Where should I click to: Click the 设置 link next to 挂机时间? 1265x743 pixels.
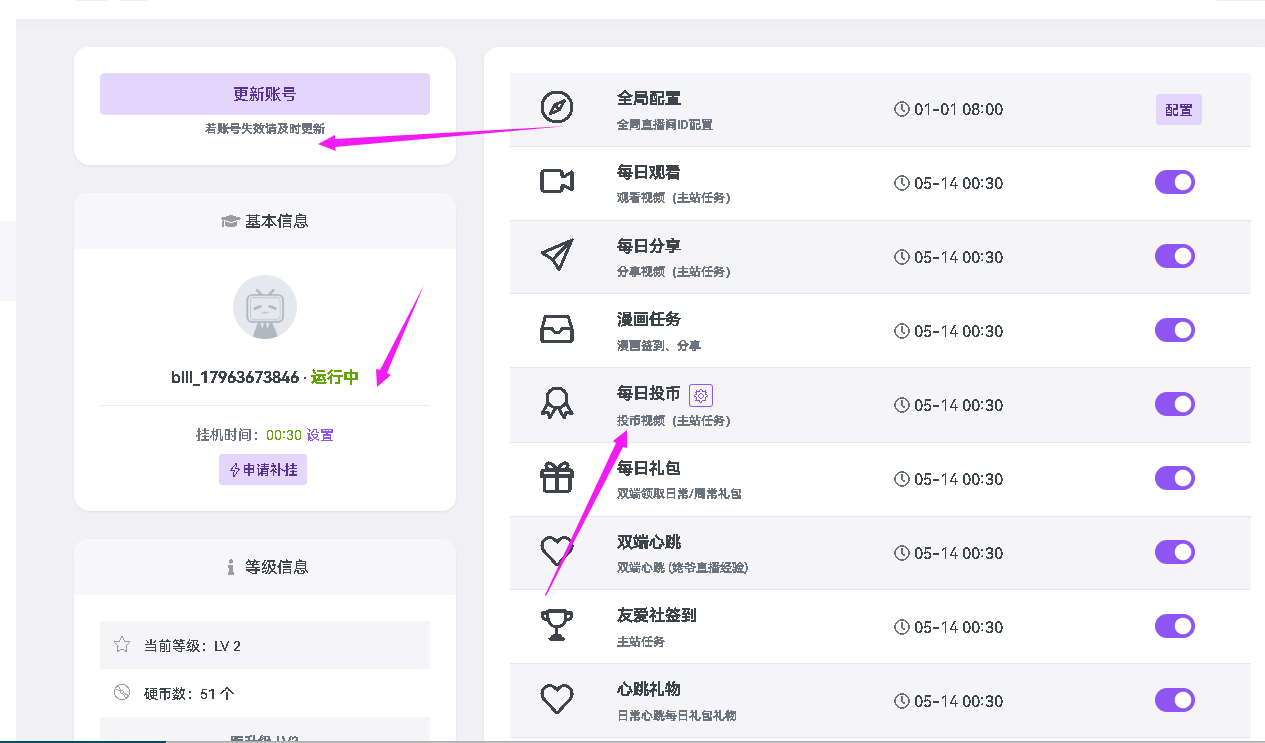[x=320, y=435]
